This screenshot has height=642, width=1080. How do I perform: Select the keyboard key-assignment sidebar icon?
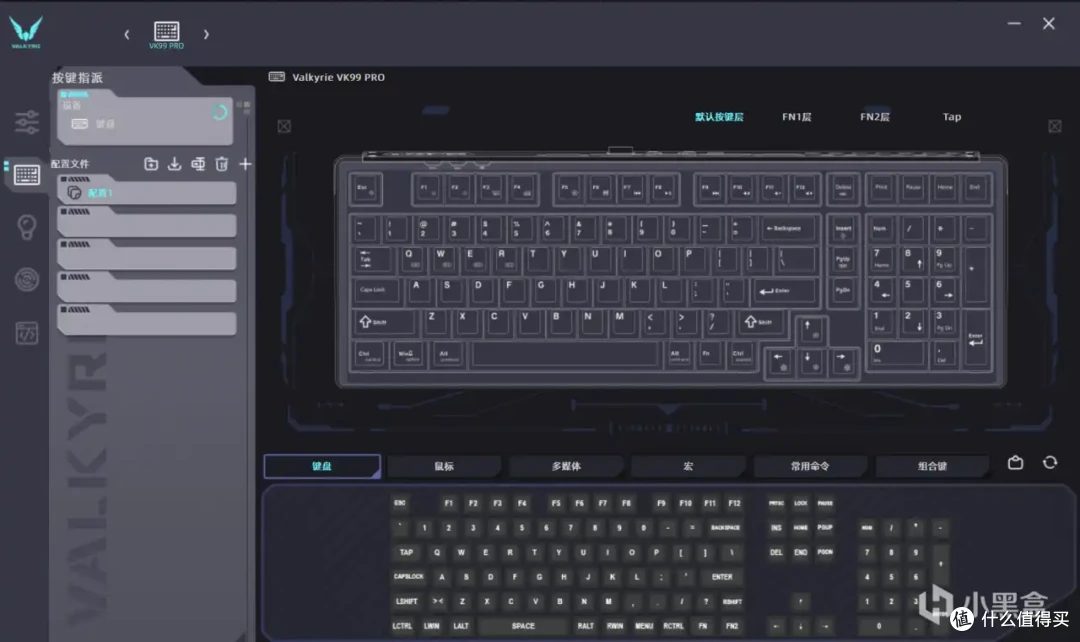pos(27,174)
